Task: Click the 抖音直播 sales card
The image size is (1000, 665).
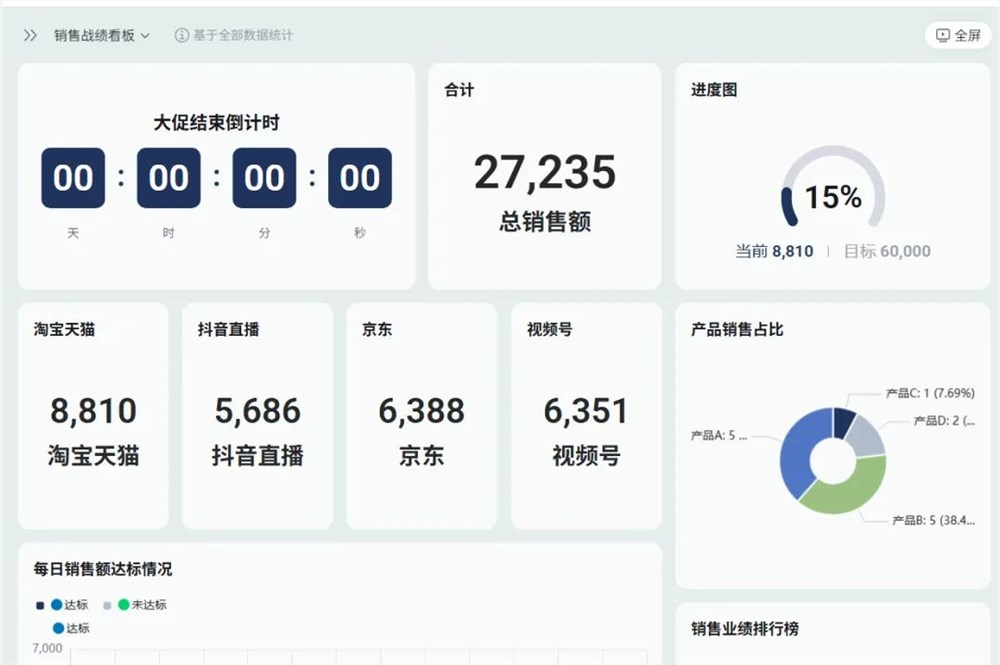Action: 257,414
